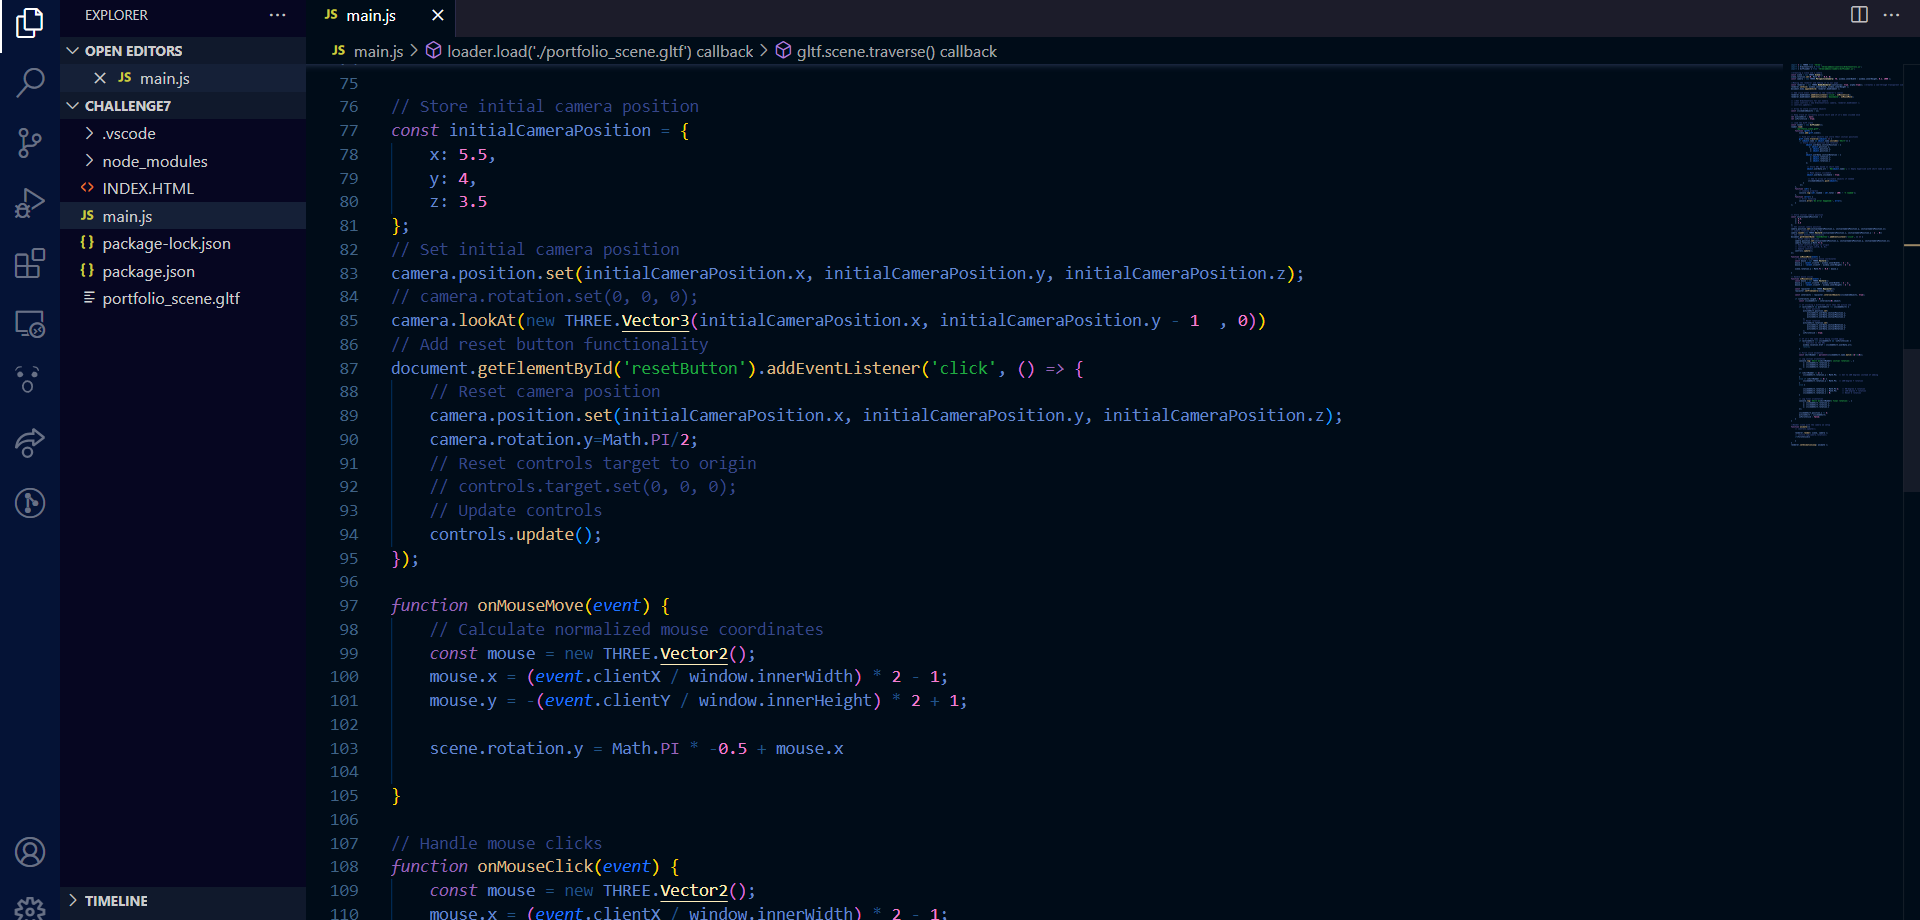Open the Remote Explorer icon
Image resolution: width=1920 pixels, height=920 pixels.
click(30, 324)
